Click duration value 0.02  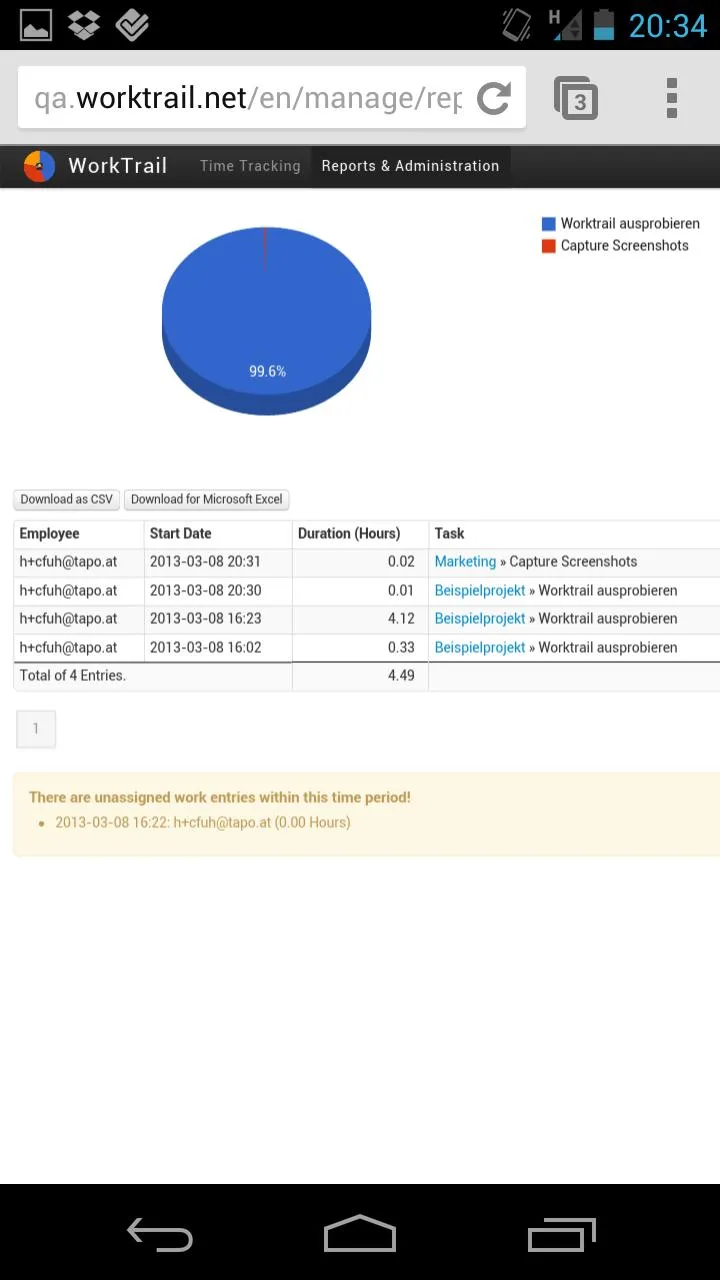pyautogui.click(x=401, y=562)
